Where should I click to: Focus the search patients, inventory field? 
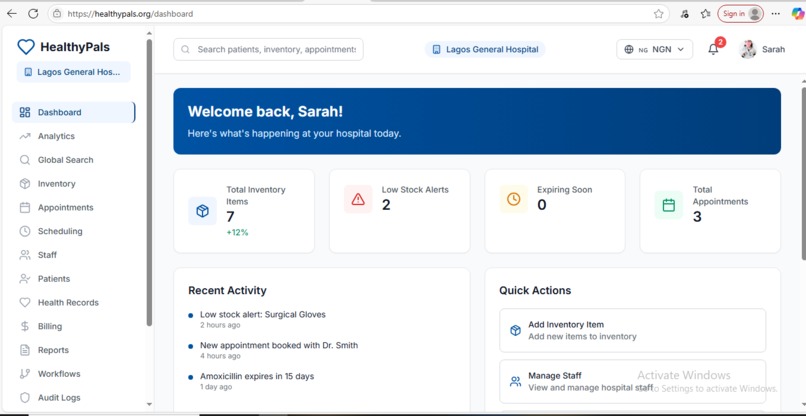coord(268,49)
